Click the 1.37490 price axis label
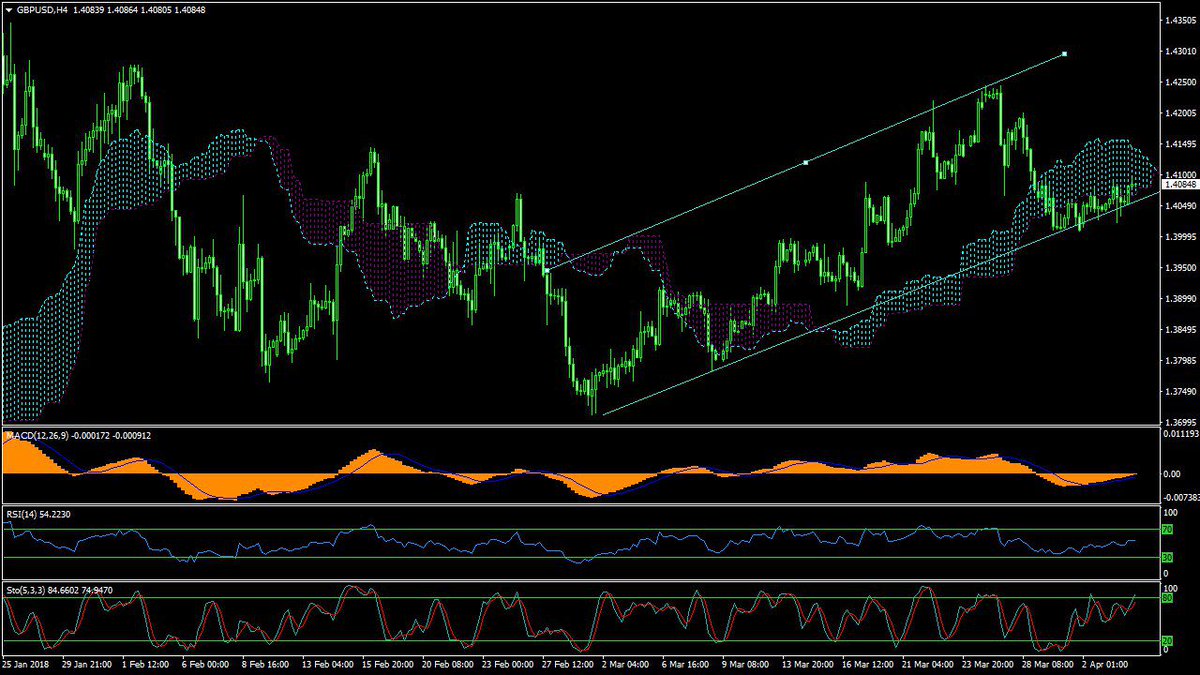This screenshot has width=1200, height=675. coord(1180,391)
